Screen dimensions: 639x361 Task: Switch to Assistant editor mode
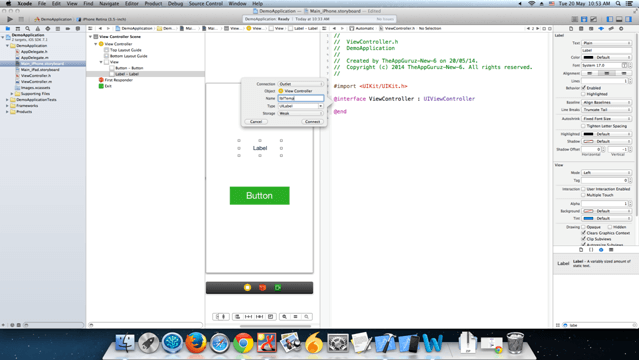pos(584,19)
